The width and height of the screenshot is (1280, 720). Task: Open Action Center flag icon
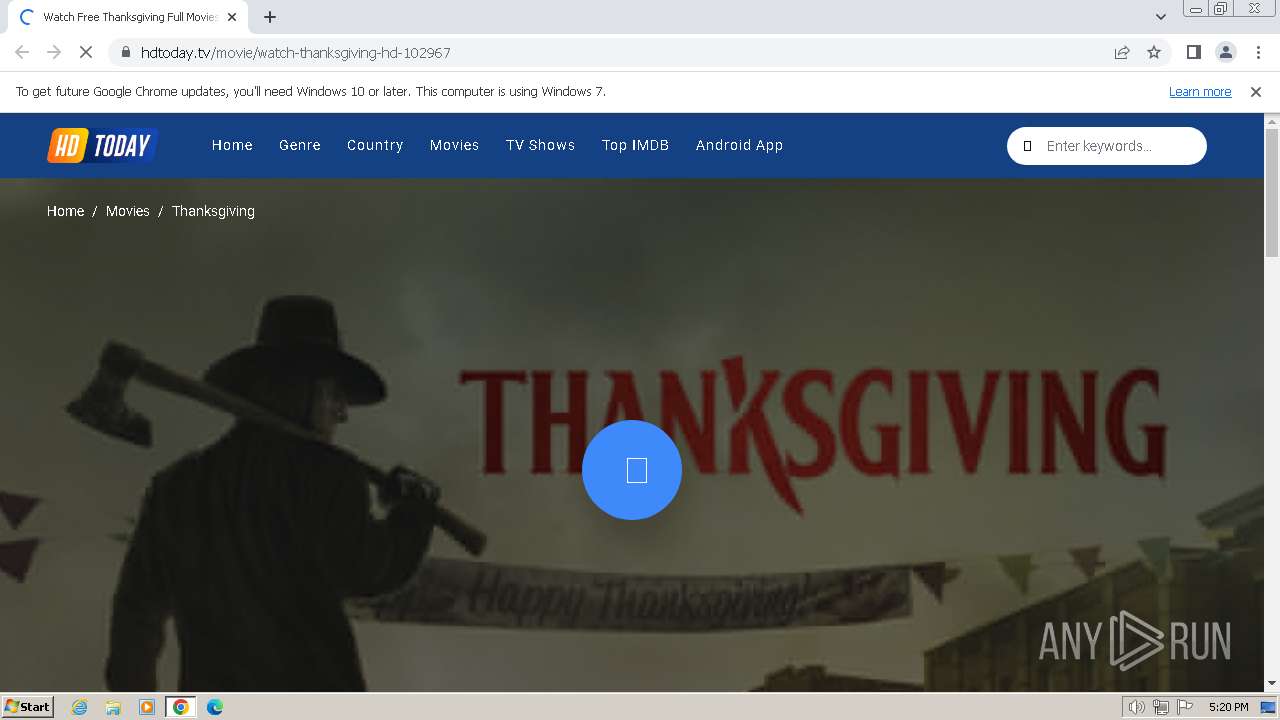coord(1184,707)
